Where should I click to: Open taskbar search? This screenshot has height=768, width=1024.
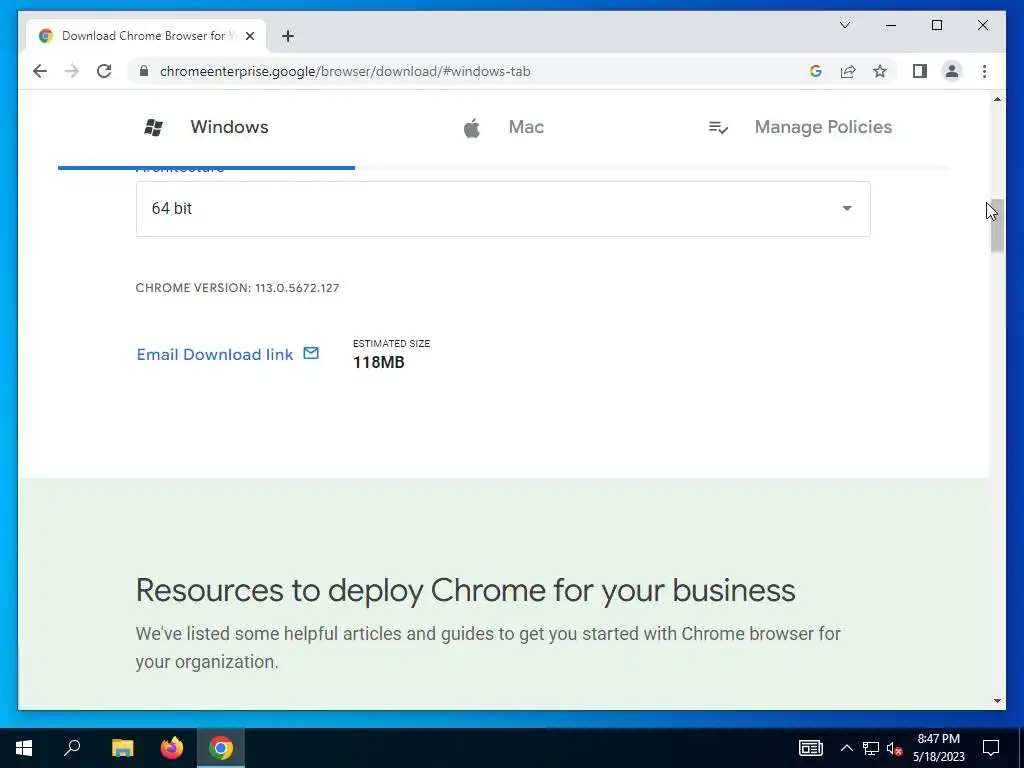pyautogui.click(x=72, y=748)
